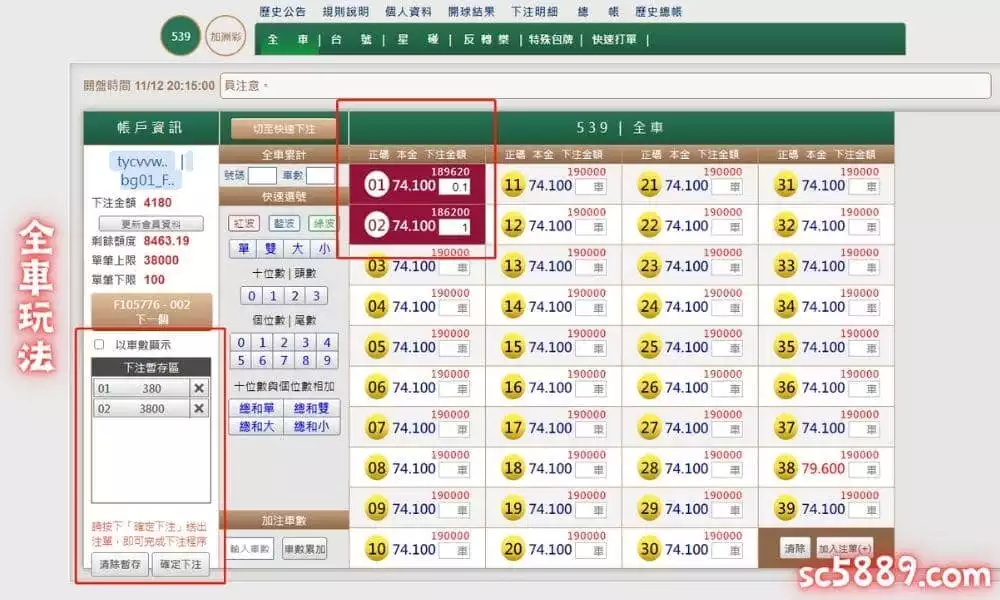Toggle the 總和小 sum filter
Image resolution: width=1000 pixels, height=600 pixels.
(311, 426)
